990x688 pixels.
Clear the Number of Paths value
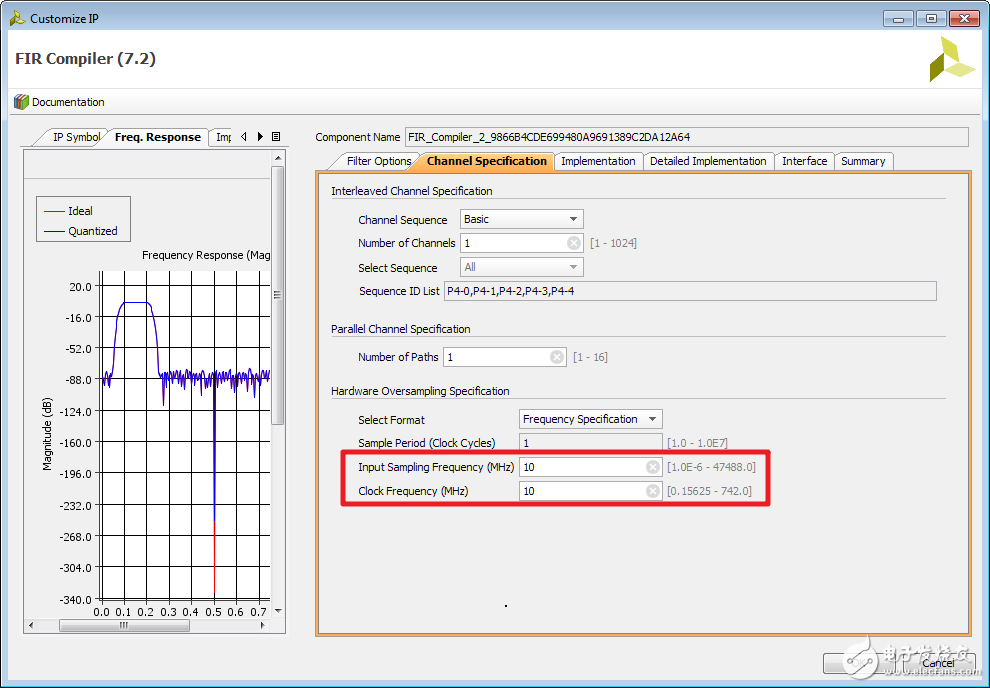click(x=557, y=357)
